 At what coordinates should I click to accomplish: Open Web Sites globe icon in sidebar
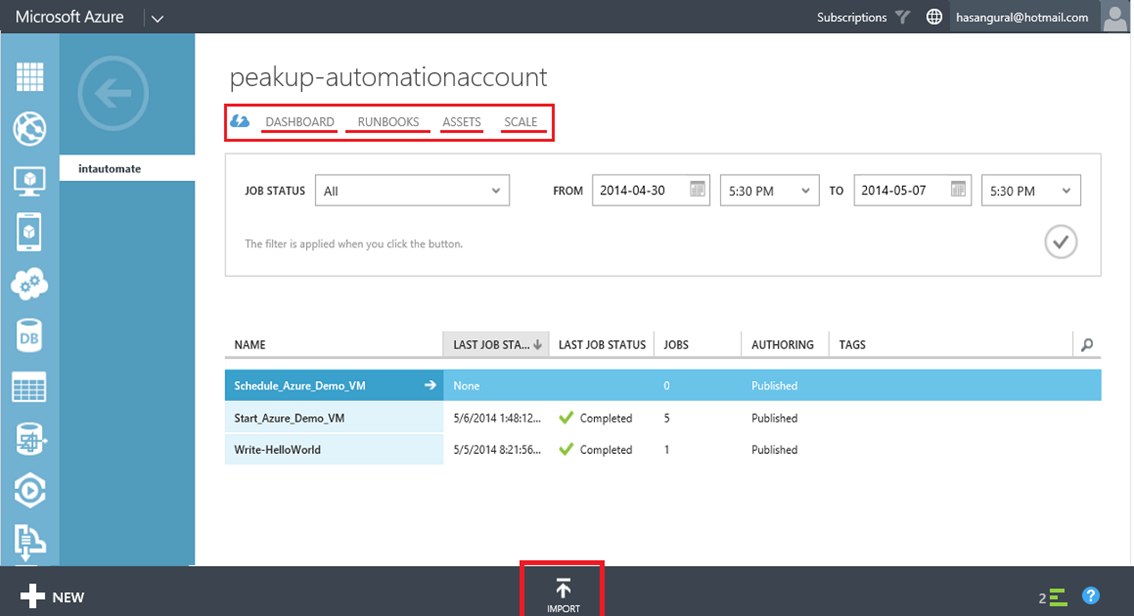pyautogui.click(x=30, y=129)
